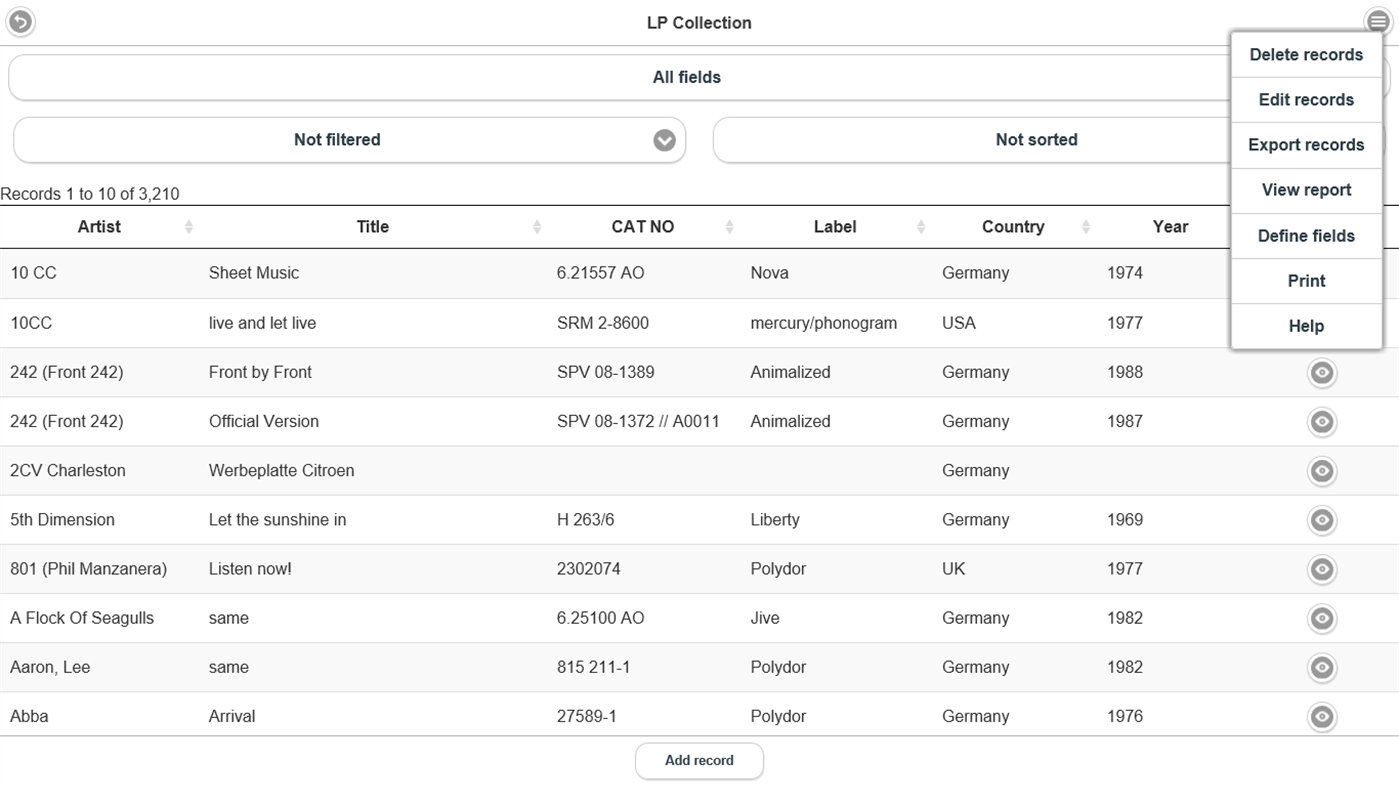
Task: Click the view icon for Let the sunshine in
Action: pos(1321,520)
